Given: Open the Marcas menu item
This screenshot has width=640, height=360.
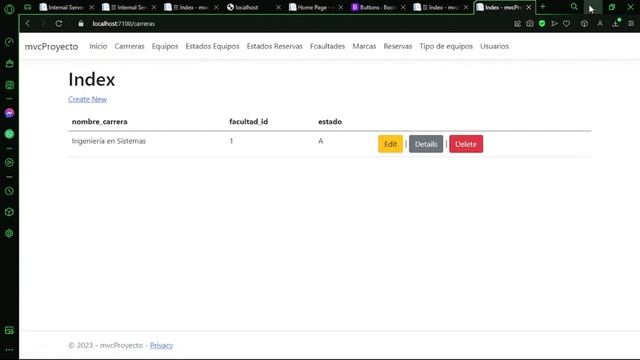Looking at the screenshot, I should coord(364,47).
